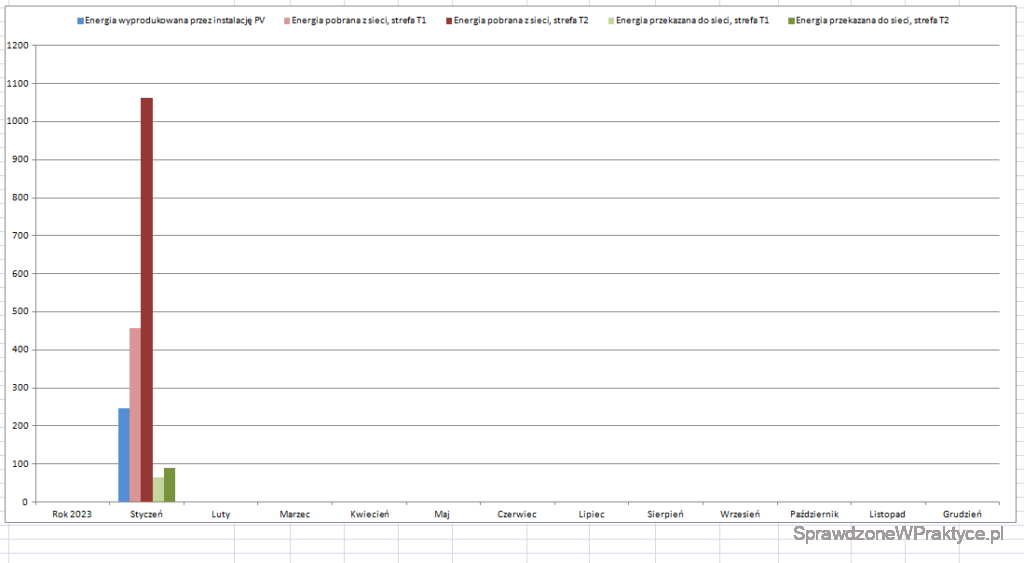Screen dimensions: 1024x563
Task: Select legend entry 'Energia przekazana do sieci, strefa T1'
Action: [x=692, y=20]
